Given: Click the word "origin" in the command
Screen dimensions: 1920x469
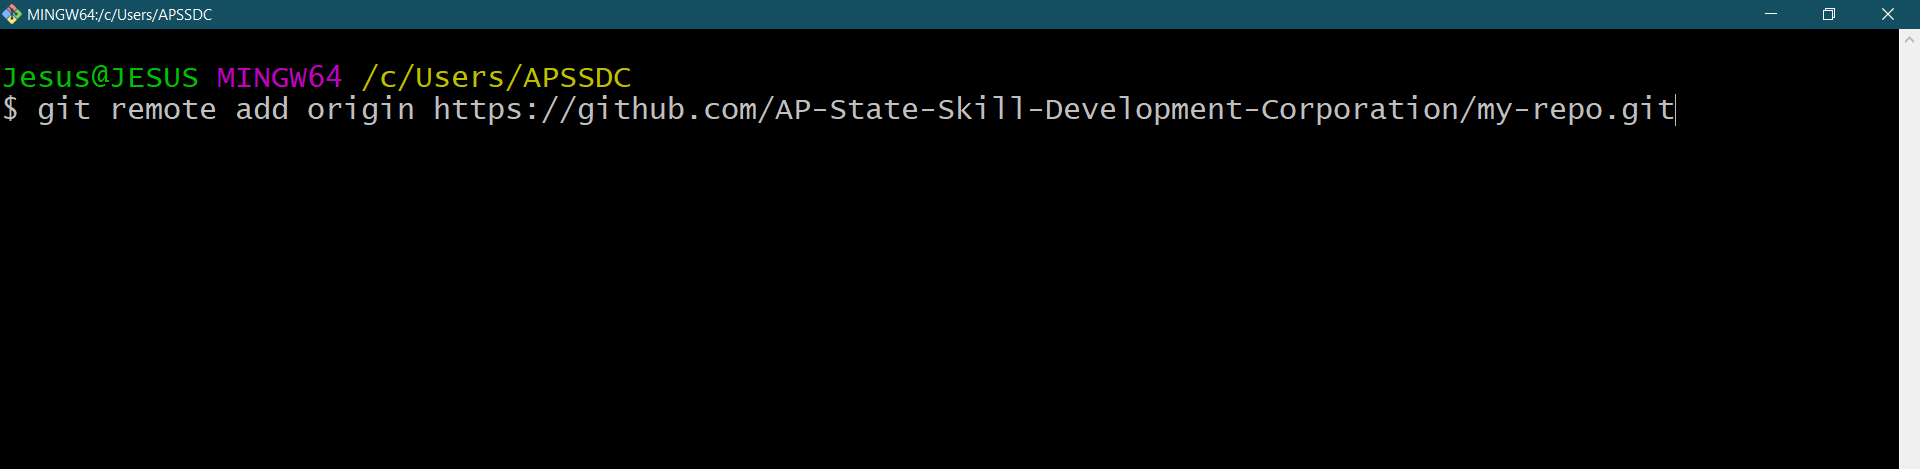Looking at the screenshot, I should [x=361, y=109].
